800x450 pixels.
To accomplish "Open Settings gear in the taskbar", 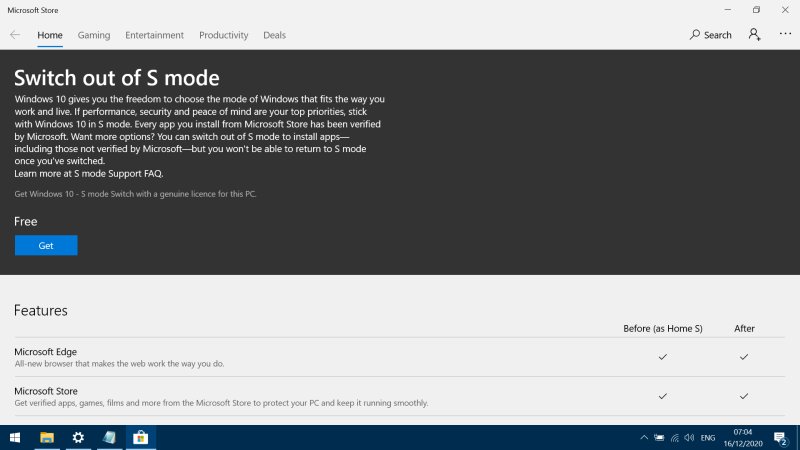I will [78, 438].
